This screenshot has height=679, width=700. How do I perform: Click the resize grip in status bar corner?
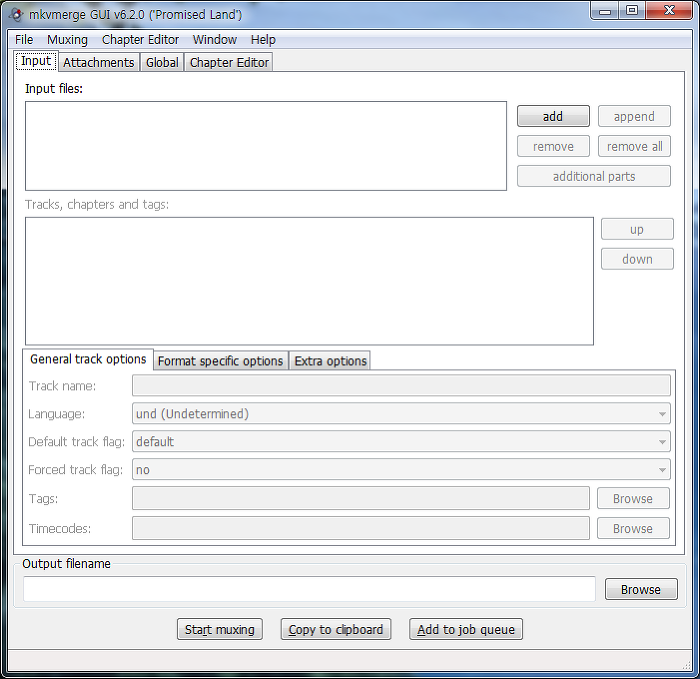point(687,665)
